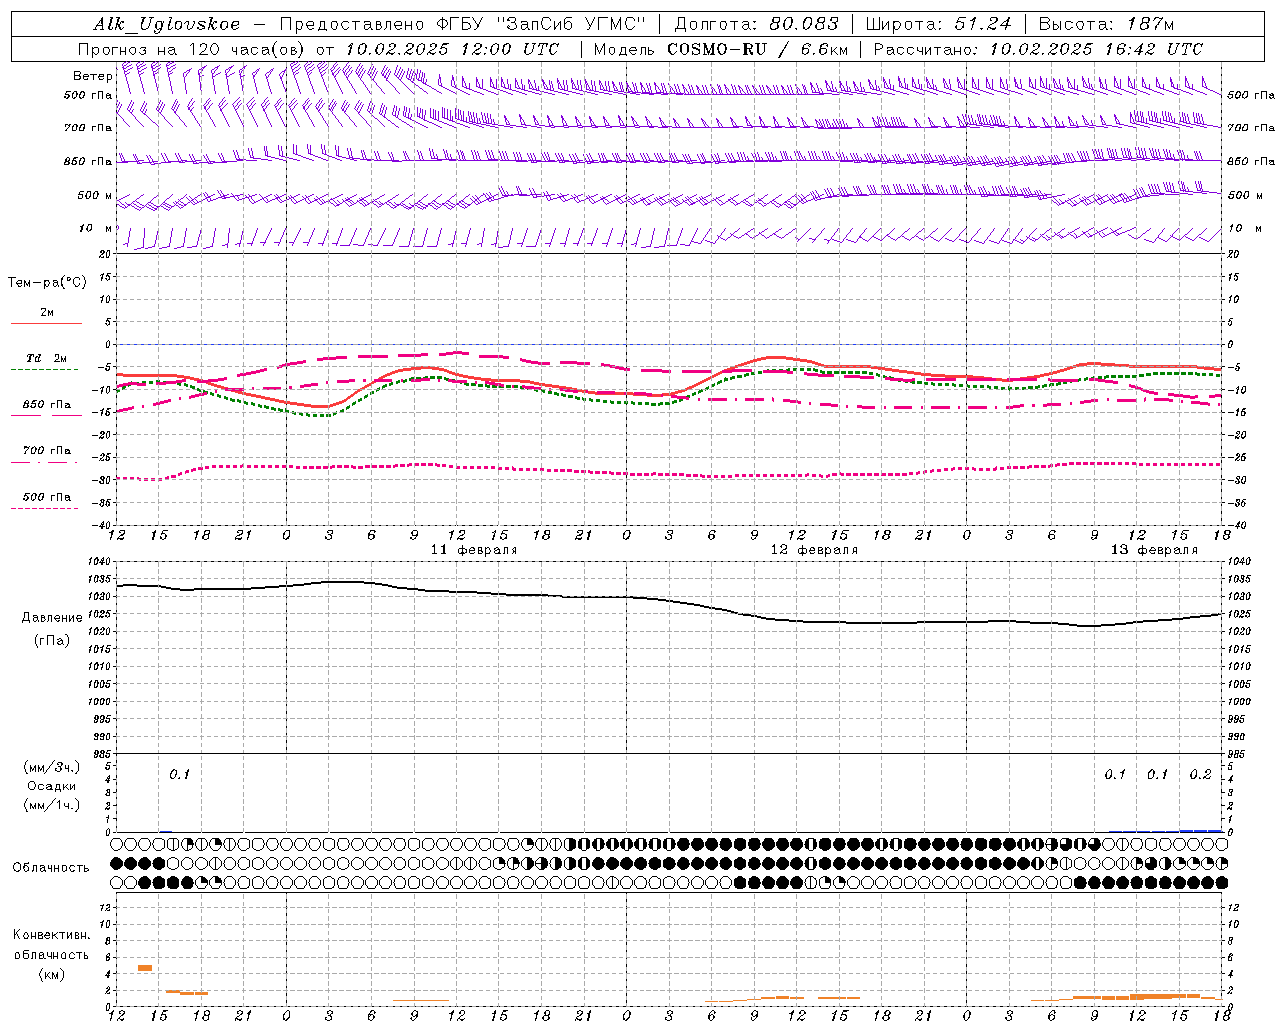1280x1024 pixels.
Task: Click the "12 февраля" date label
Action: click(x=814, y=550)
